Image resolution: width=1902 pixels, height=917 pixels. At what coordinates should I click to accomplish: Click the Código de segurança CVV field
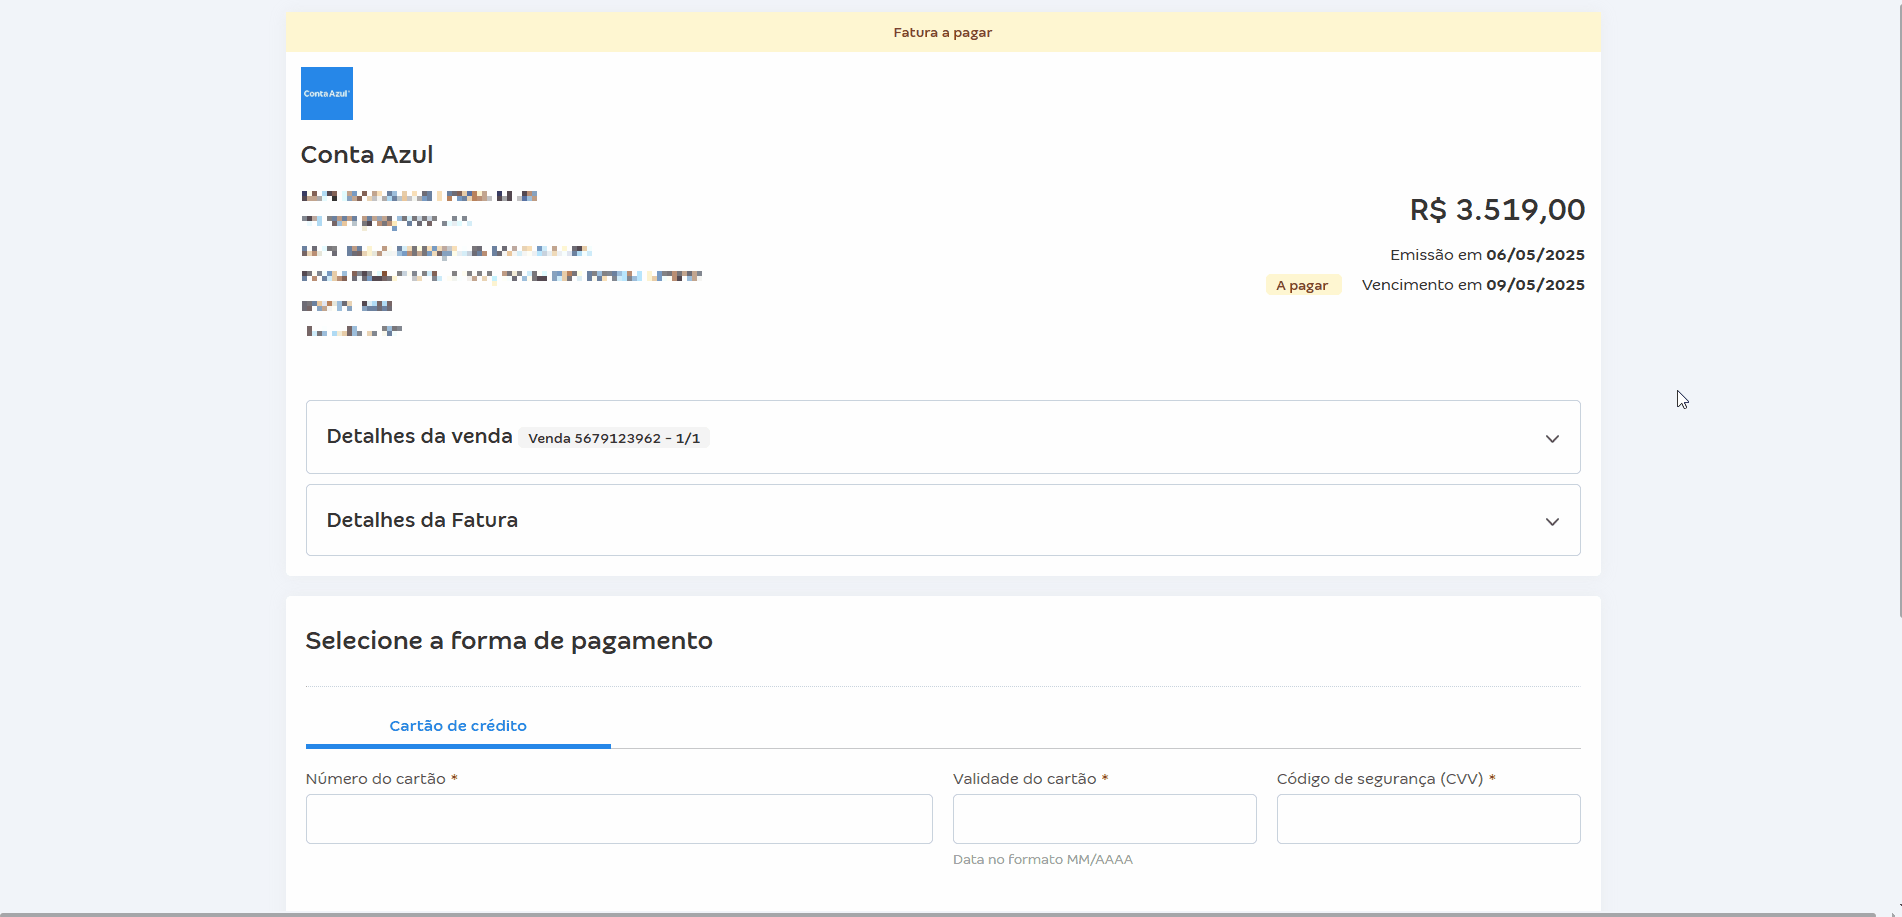point(1427,818)
